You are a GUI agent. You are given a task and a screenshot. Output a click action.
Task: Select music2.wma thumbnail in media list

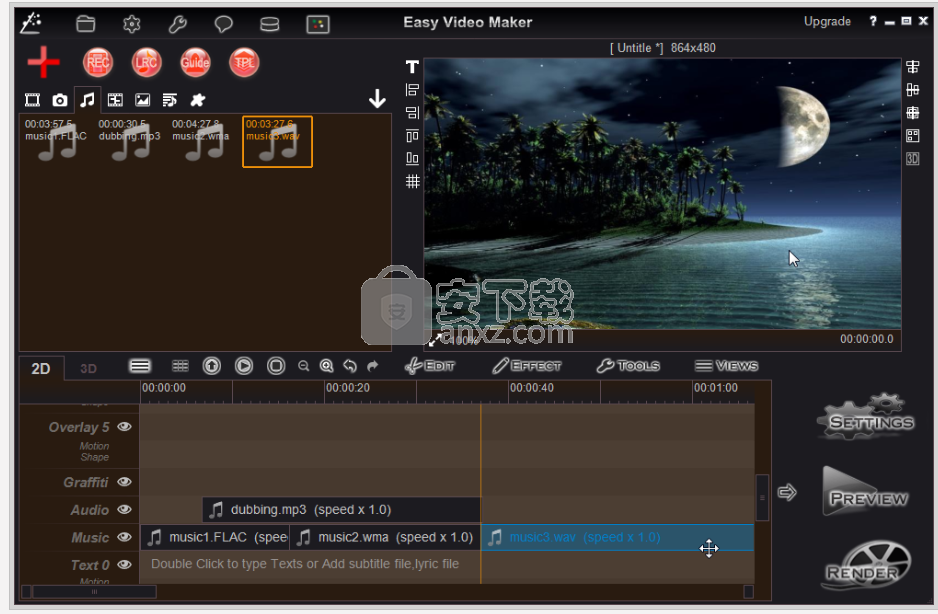201,142
